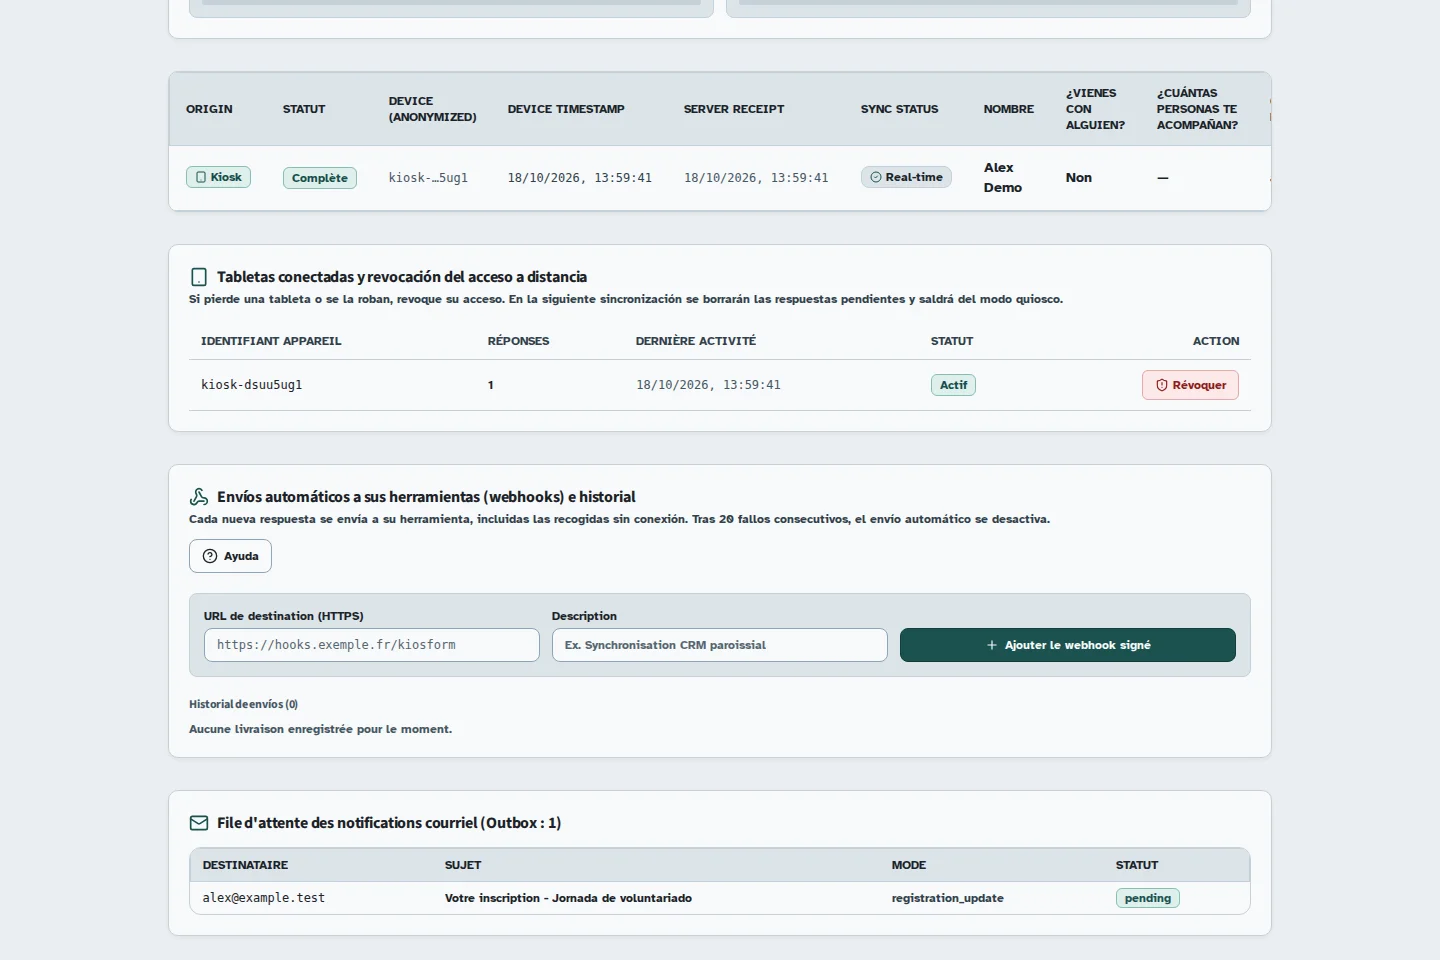Screen dimensions: 1440x960
Task: Click the ¿VIENES CON ALGUIEN? column header
Action: click(x=1095, y=109)
